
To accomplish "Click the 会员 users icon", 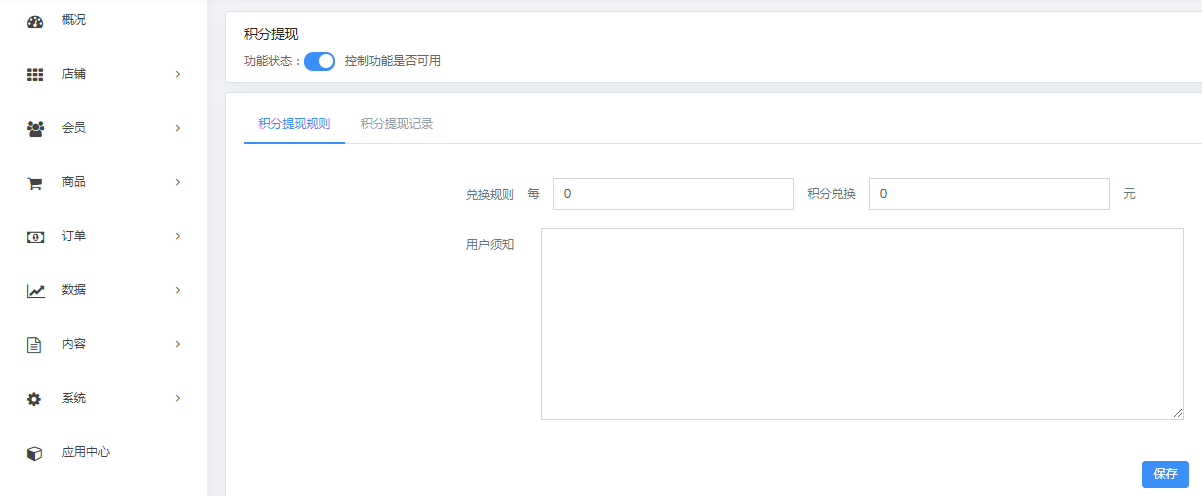I will pos(35,128).
